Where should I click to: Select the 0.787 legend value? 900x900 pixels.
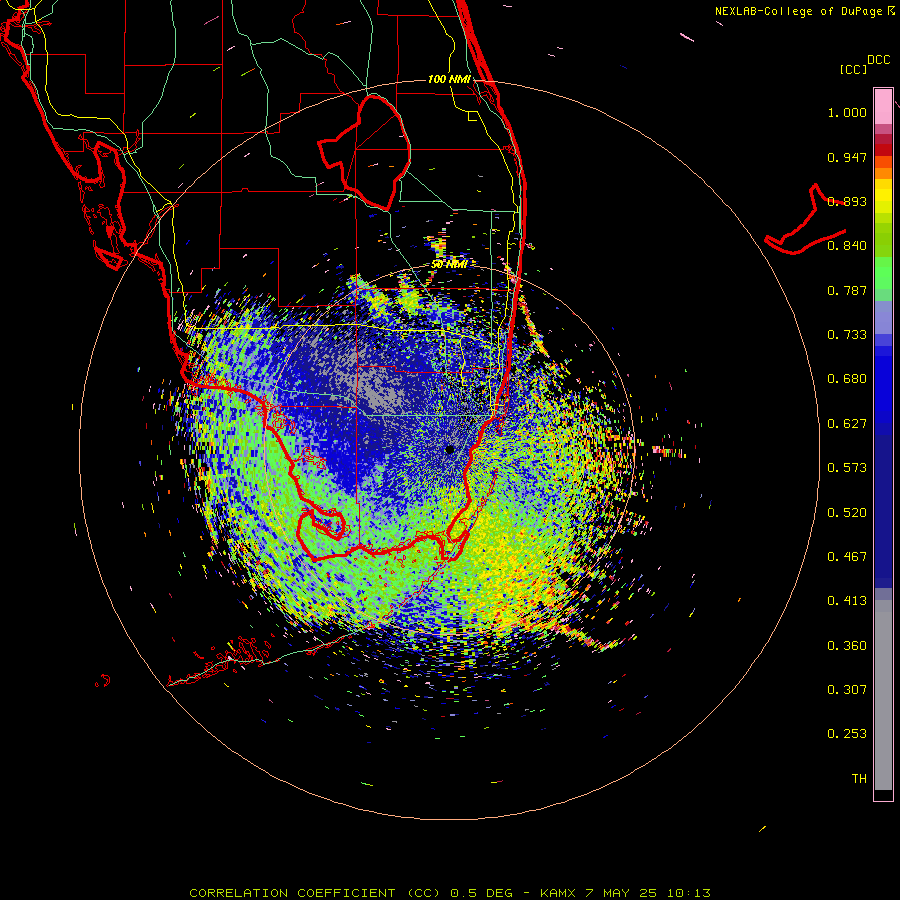point(847,290)
